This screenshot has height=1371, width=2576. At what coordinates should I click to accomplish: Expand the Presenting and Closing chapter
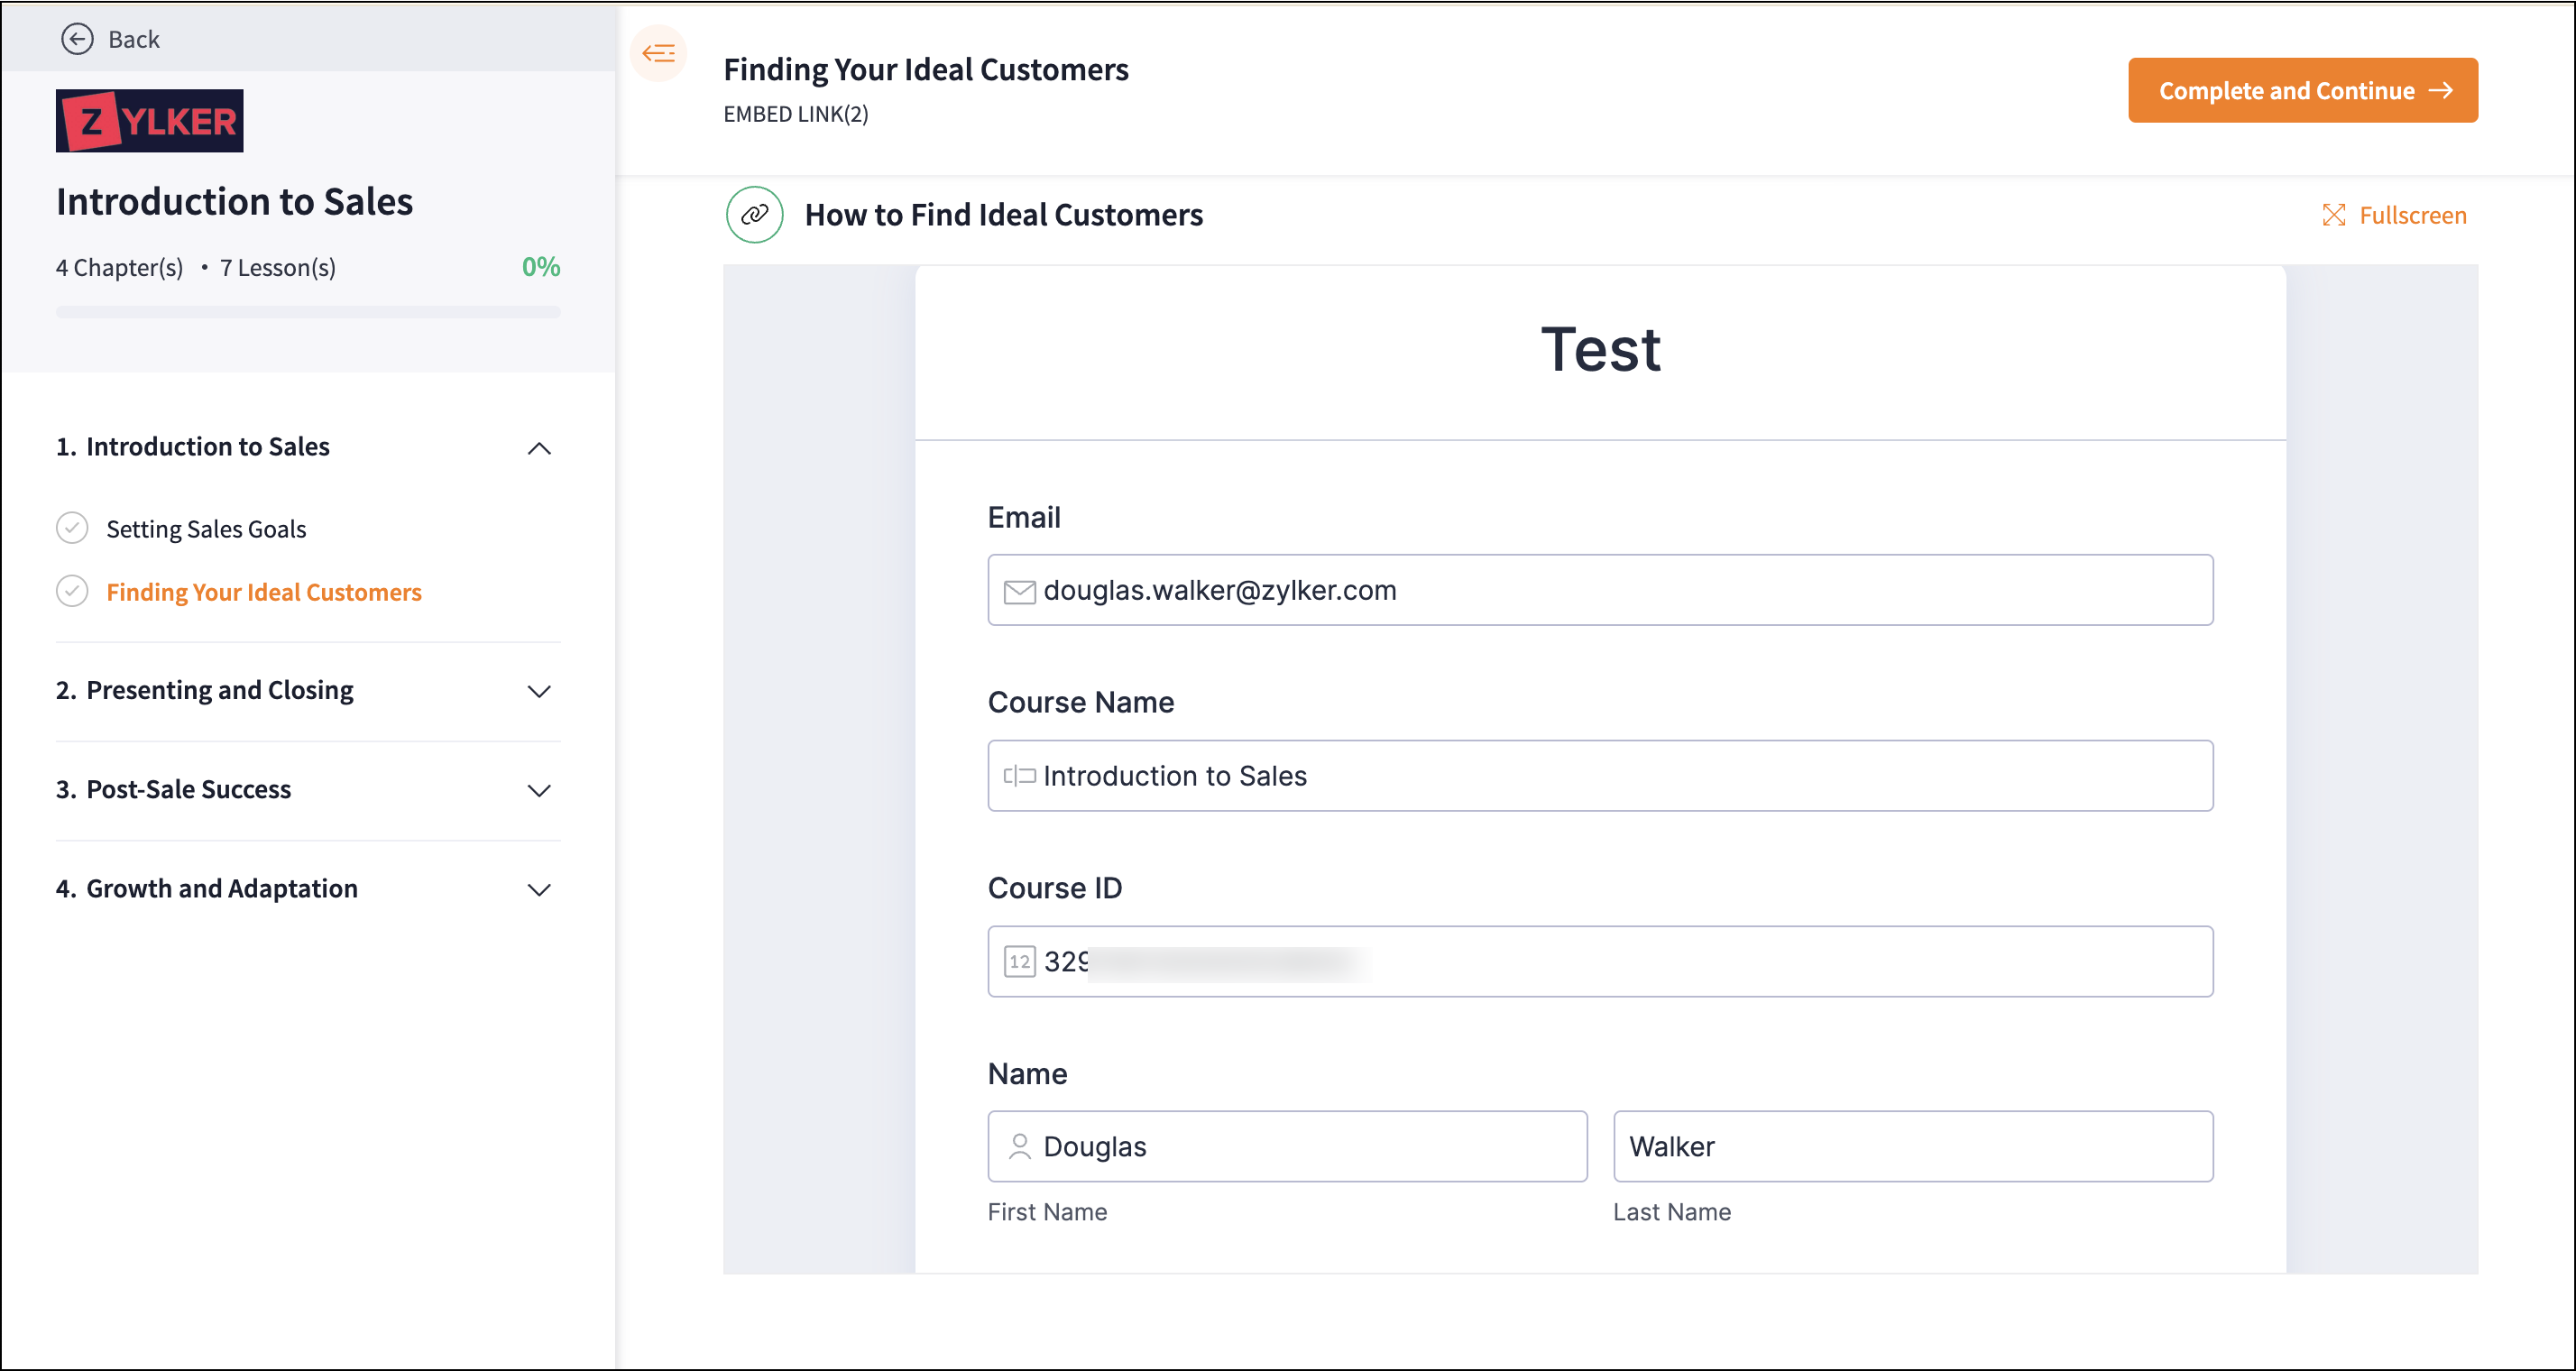[539, 692]
